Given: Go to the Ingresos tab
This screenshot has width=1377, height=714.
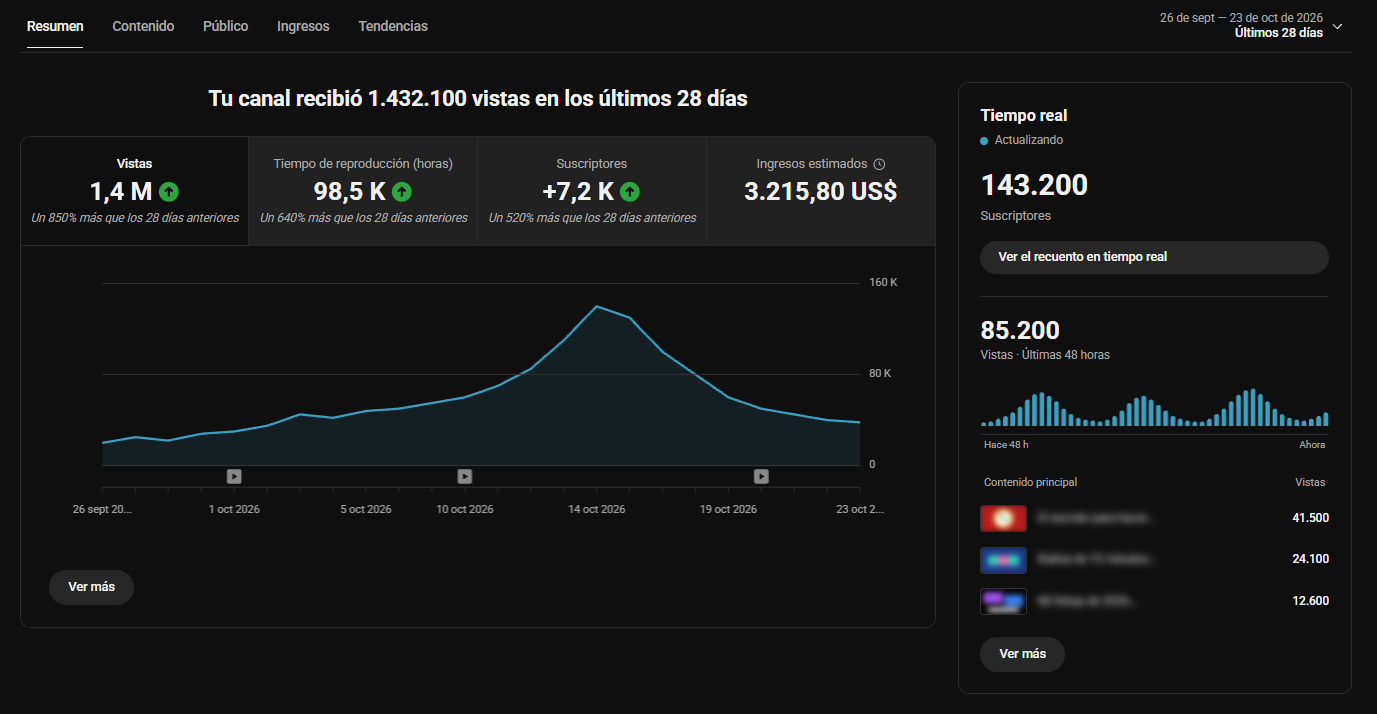Looking at the screenshot, I should 303,26.
